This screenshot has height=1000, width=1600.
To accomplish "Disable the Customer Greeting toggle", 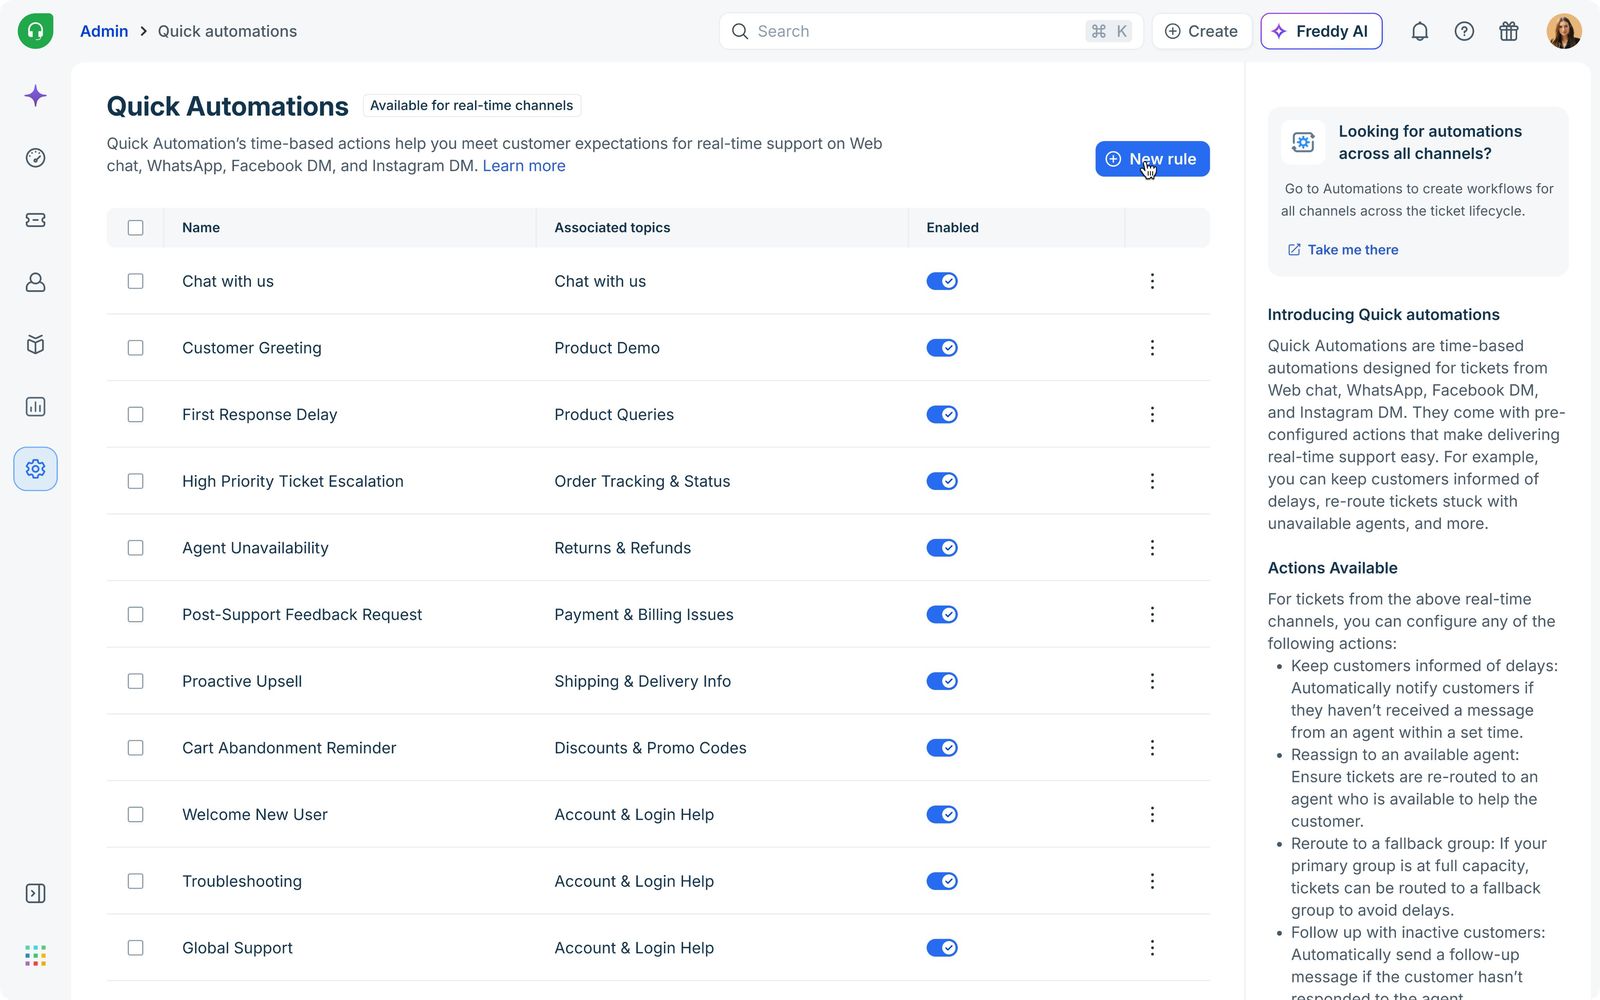I will 942,348.
